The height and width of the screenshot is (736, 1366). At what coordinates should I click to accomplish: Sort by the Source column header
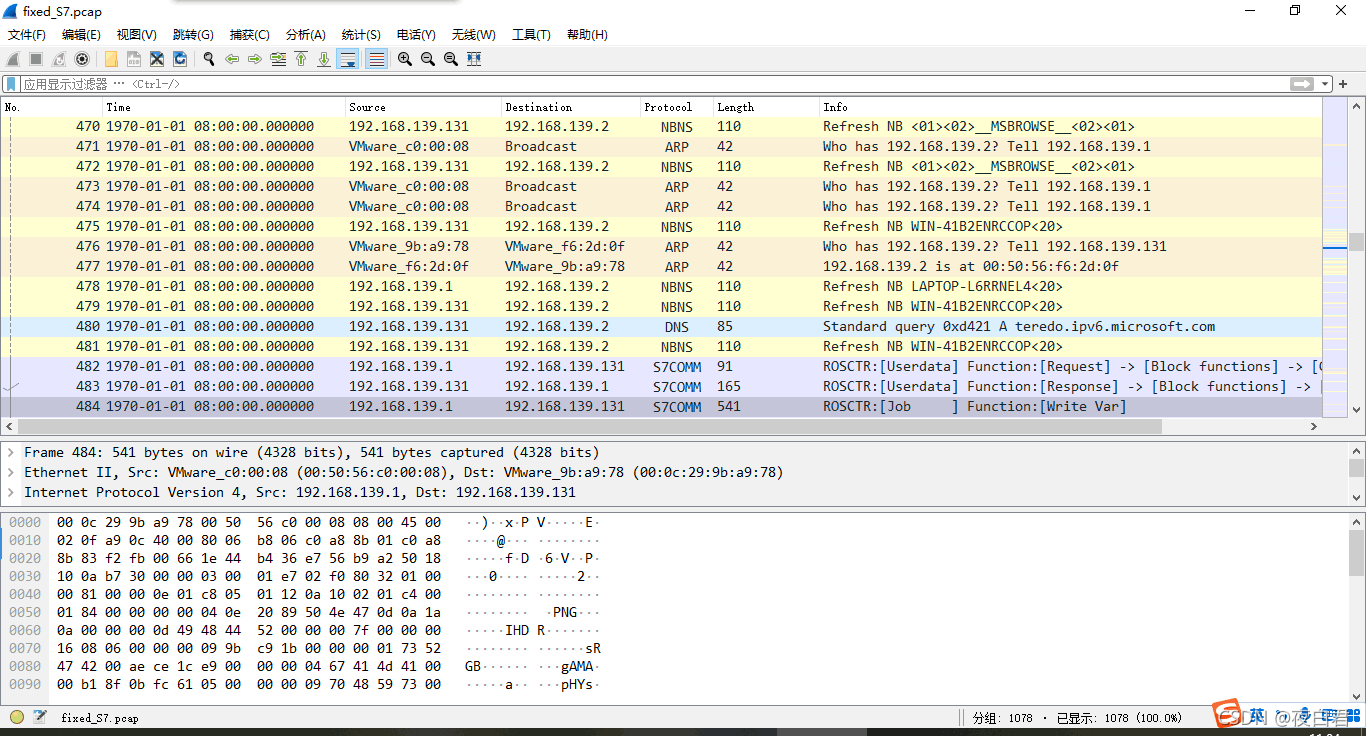pos(423,107)
